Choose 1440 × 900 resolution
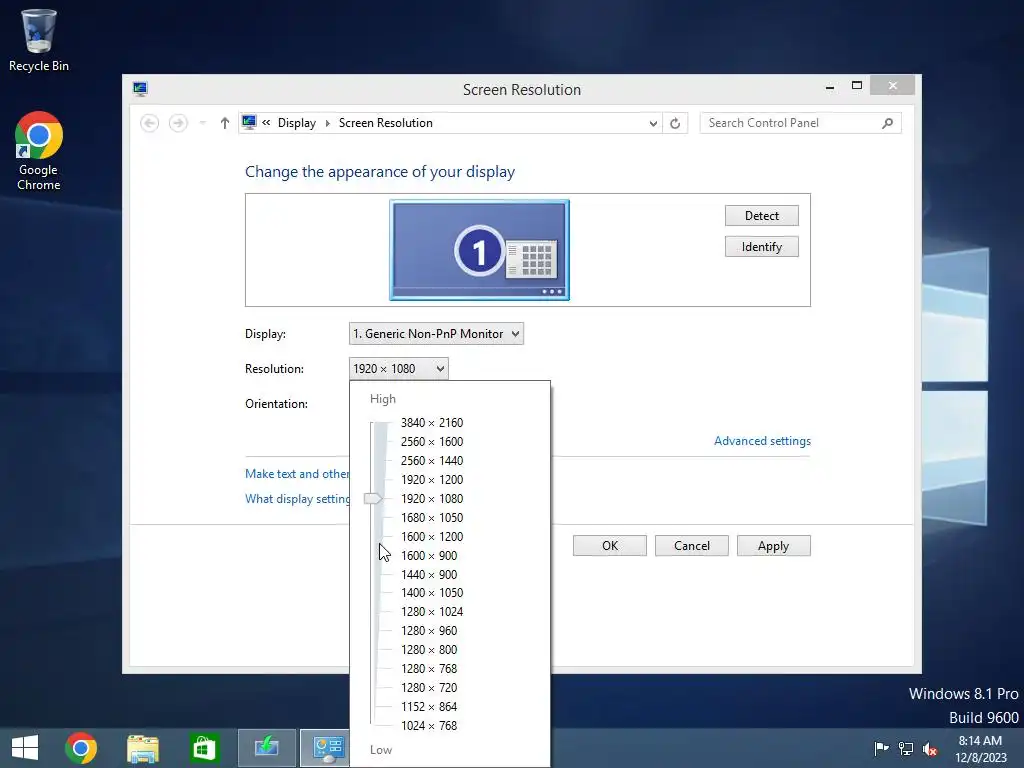 (429, 575)
